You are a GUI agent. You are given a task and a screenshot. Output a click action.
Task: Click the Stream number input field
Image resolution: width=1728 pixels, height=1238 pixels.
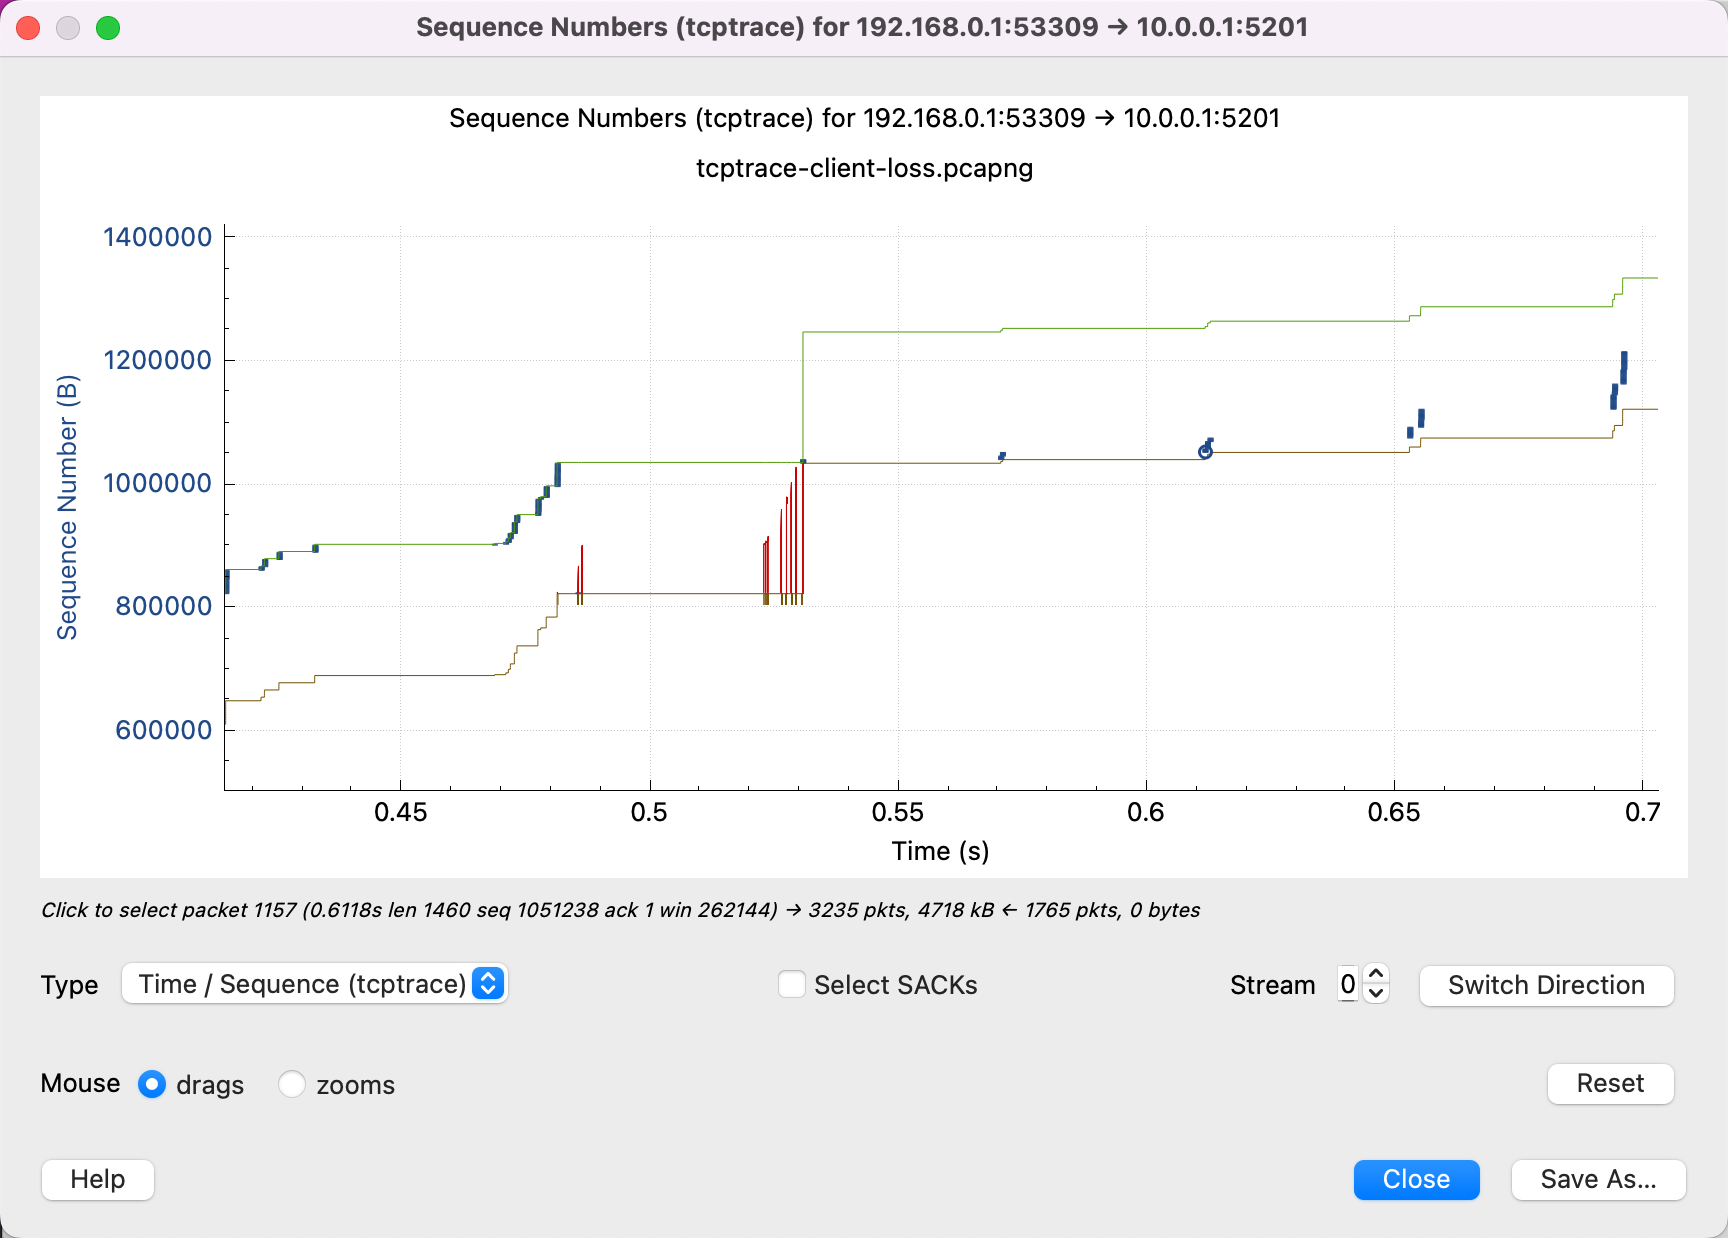click(1348, 985)
